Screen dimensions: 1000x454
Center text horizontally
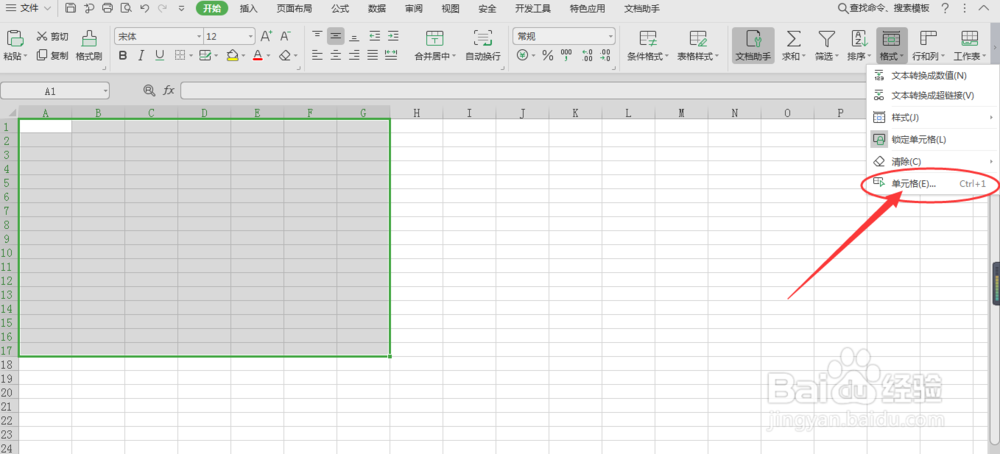336,55
